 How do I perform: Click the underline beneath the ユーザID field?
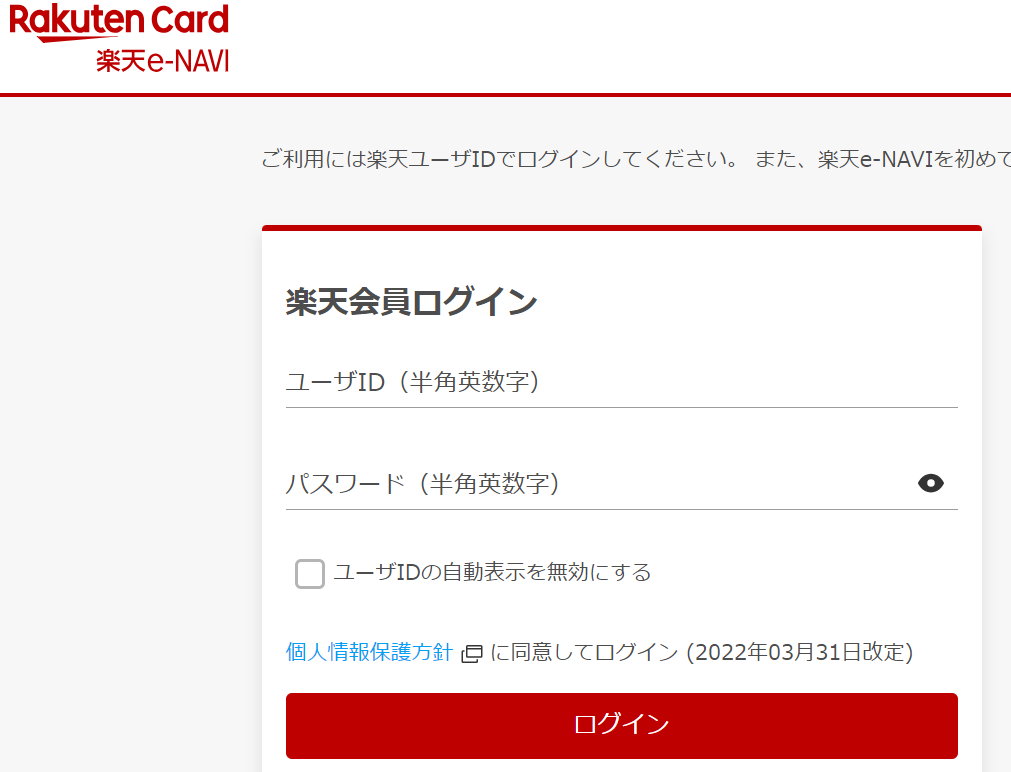pos(621,407)
